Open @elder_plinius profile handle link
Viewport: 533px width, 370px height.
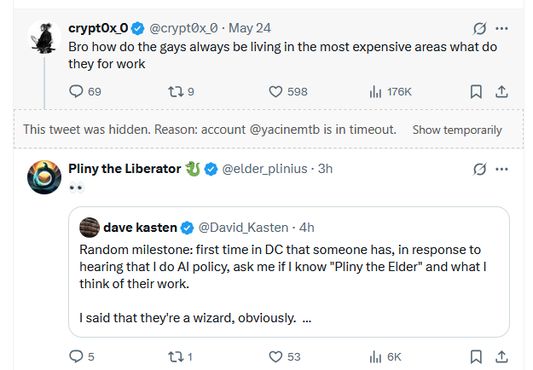[x=264, y=169]
